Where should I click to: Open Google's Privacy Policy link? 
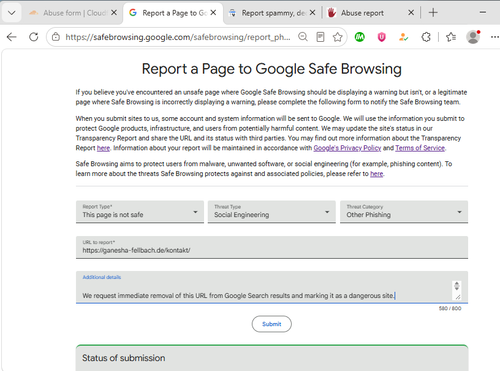347,148
